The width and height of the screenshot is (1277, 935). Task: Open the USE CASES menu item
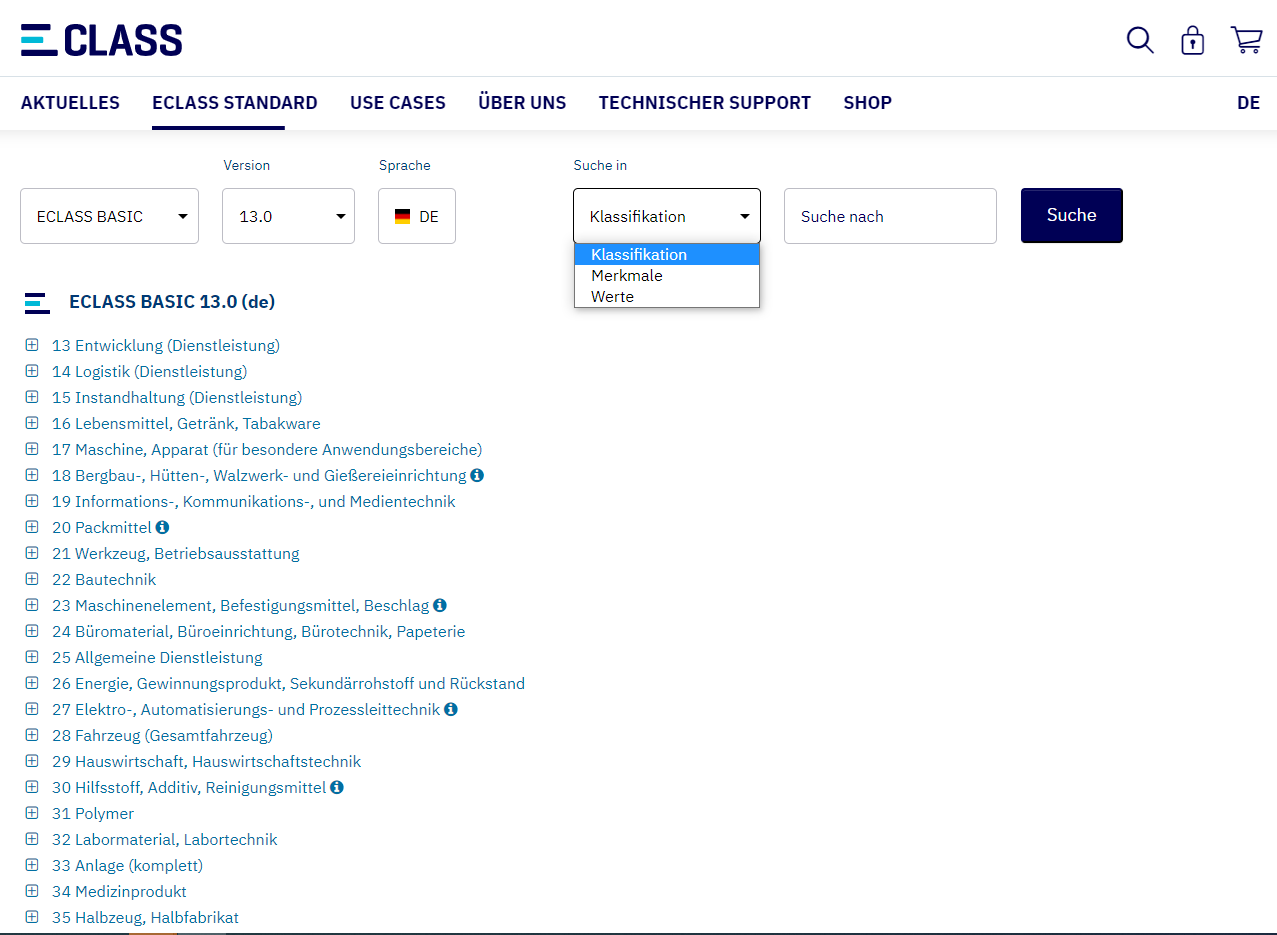pos(397,102)
